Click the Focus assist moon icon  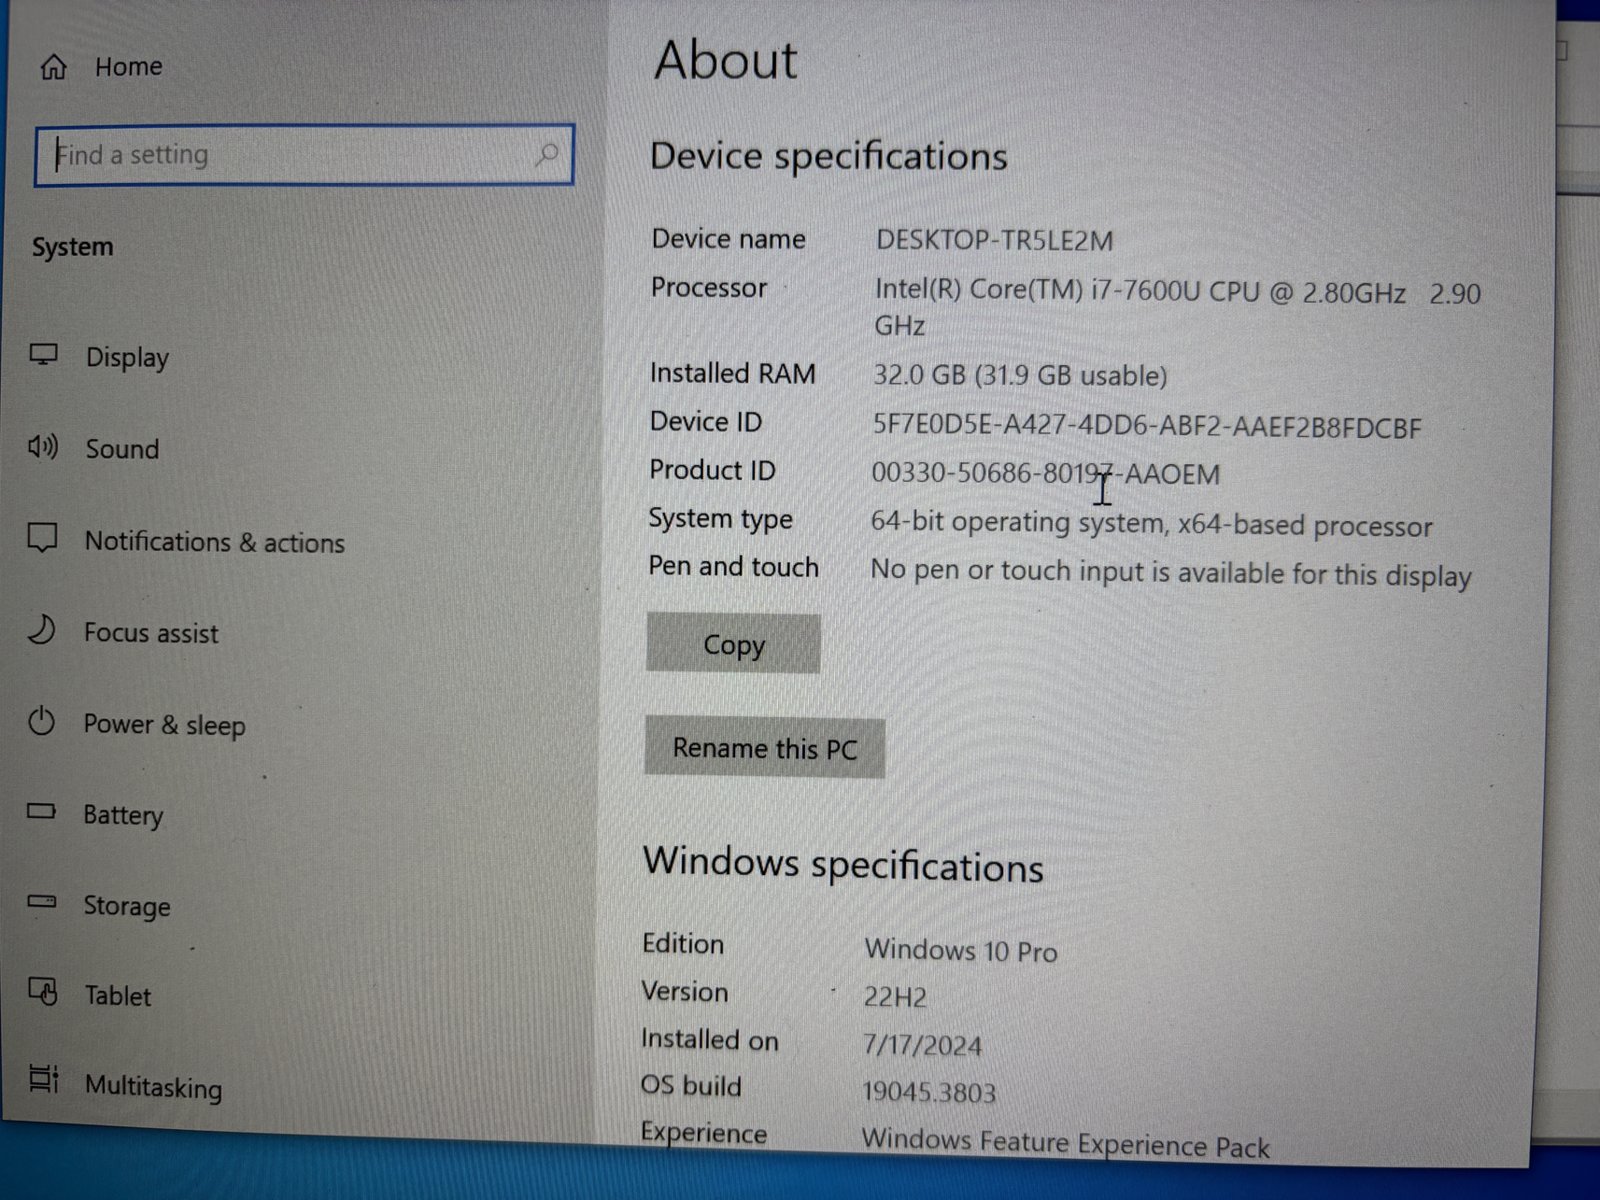[41, 630]
